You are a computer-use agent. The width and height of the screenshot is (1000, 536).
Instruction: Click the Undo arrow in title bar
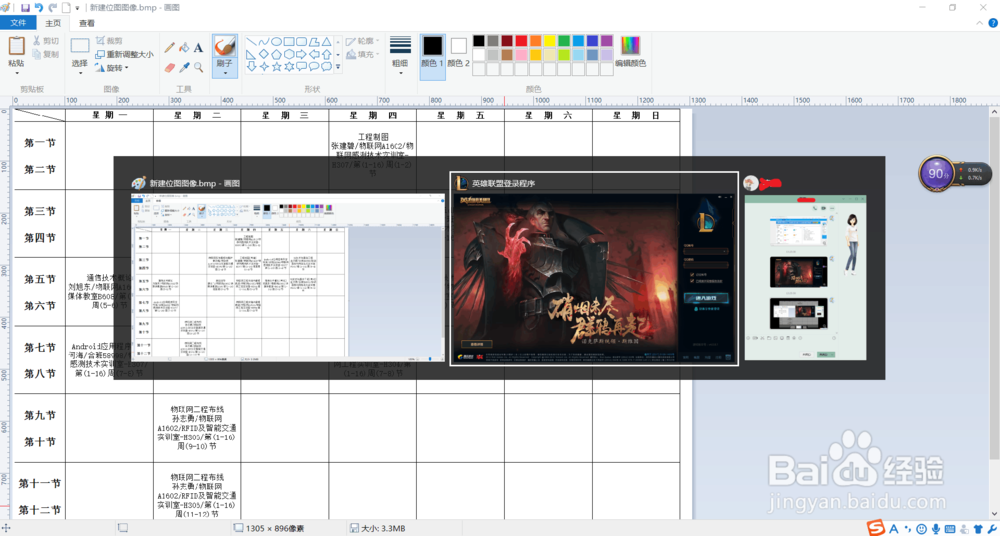39,8
